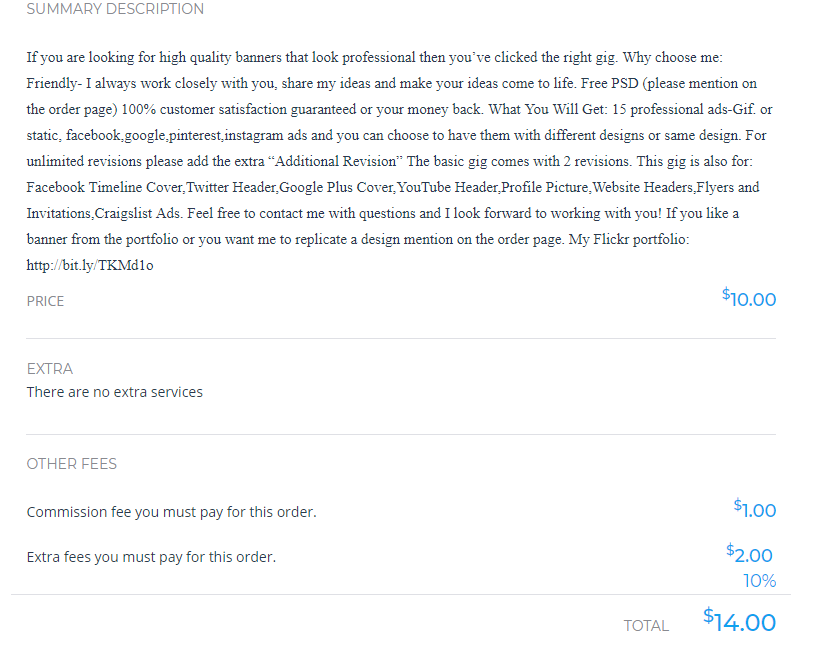Click the extra fees description line
819x651 pixels.
click(151, 557)
